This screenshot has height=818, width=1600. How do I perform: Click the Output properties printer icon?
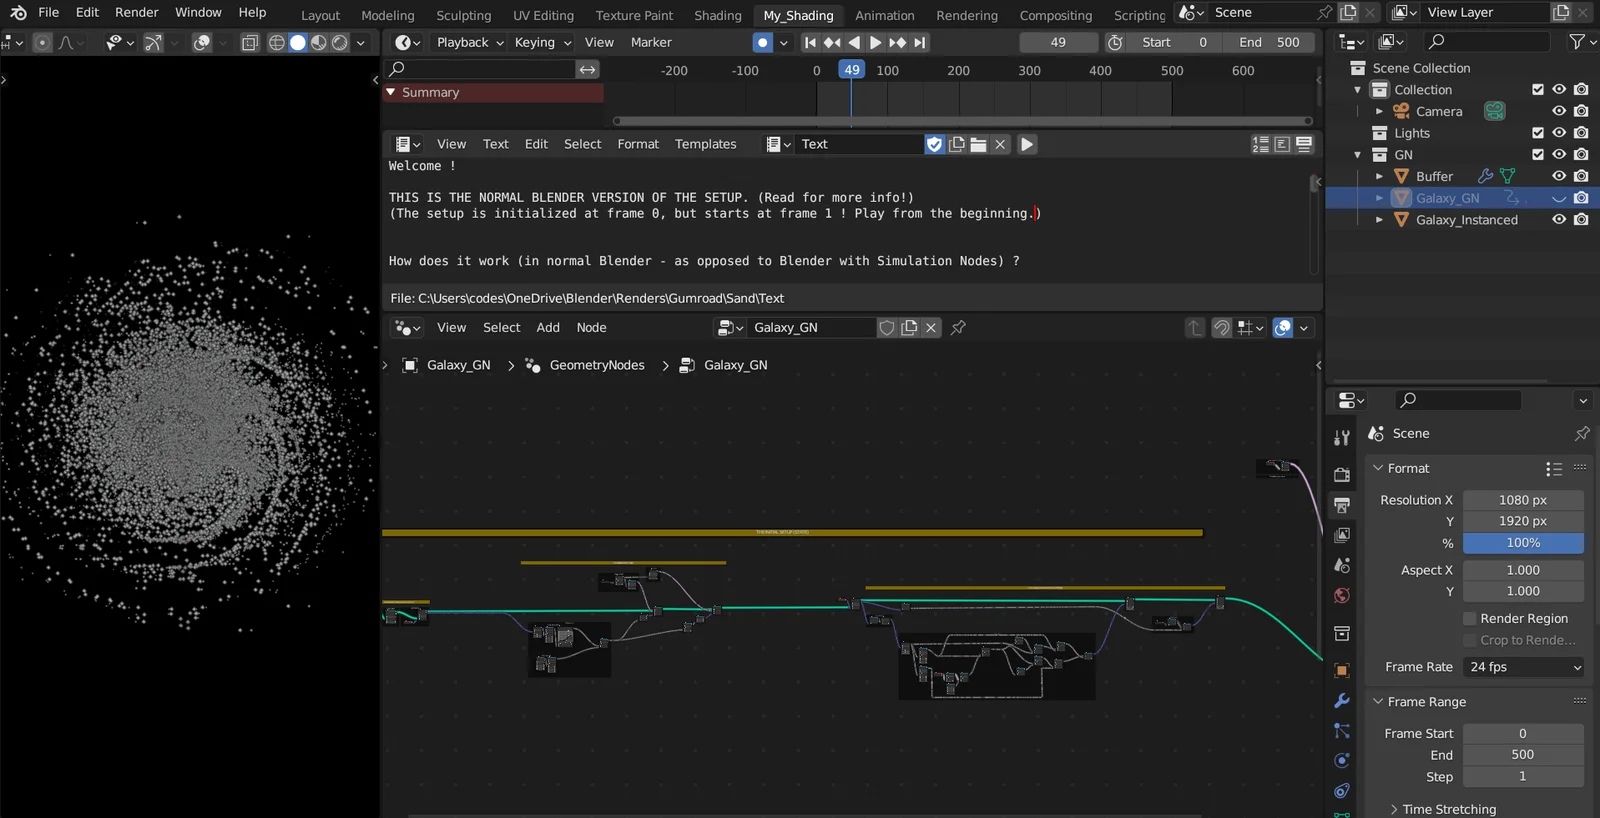[1342, 505]
